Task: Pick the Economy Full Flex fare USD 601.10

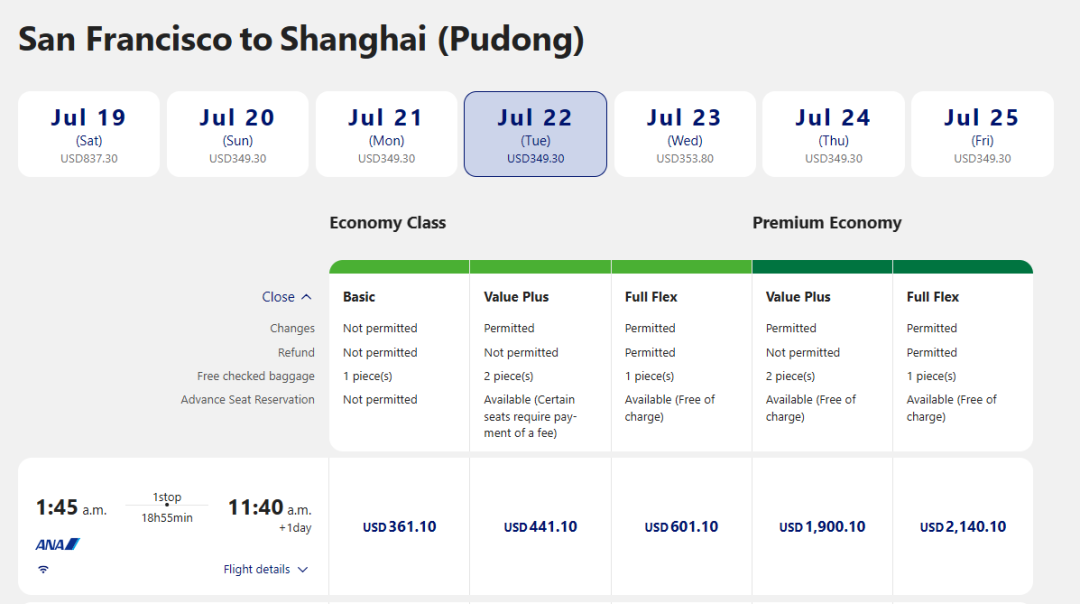Action: (x=681, y=527)
